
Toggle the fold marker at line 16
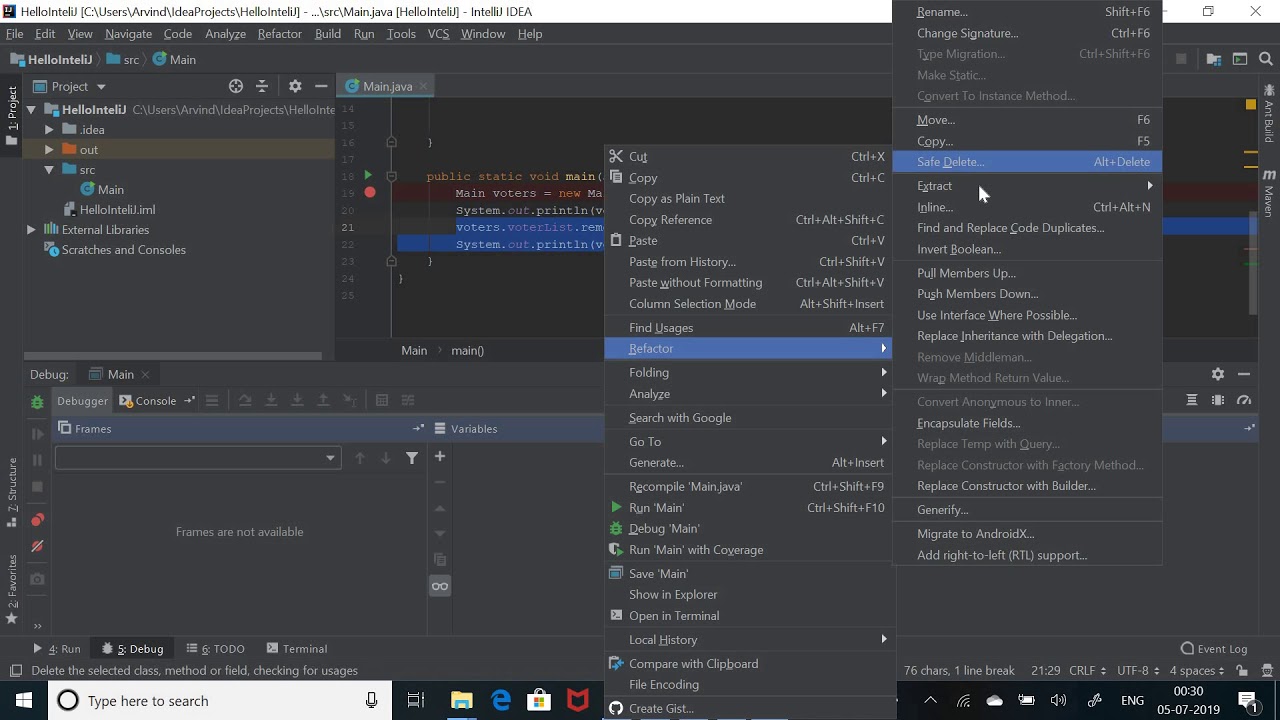[x=391, y=142]
